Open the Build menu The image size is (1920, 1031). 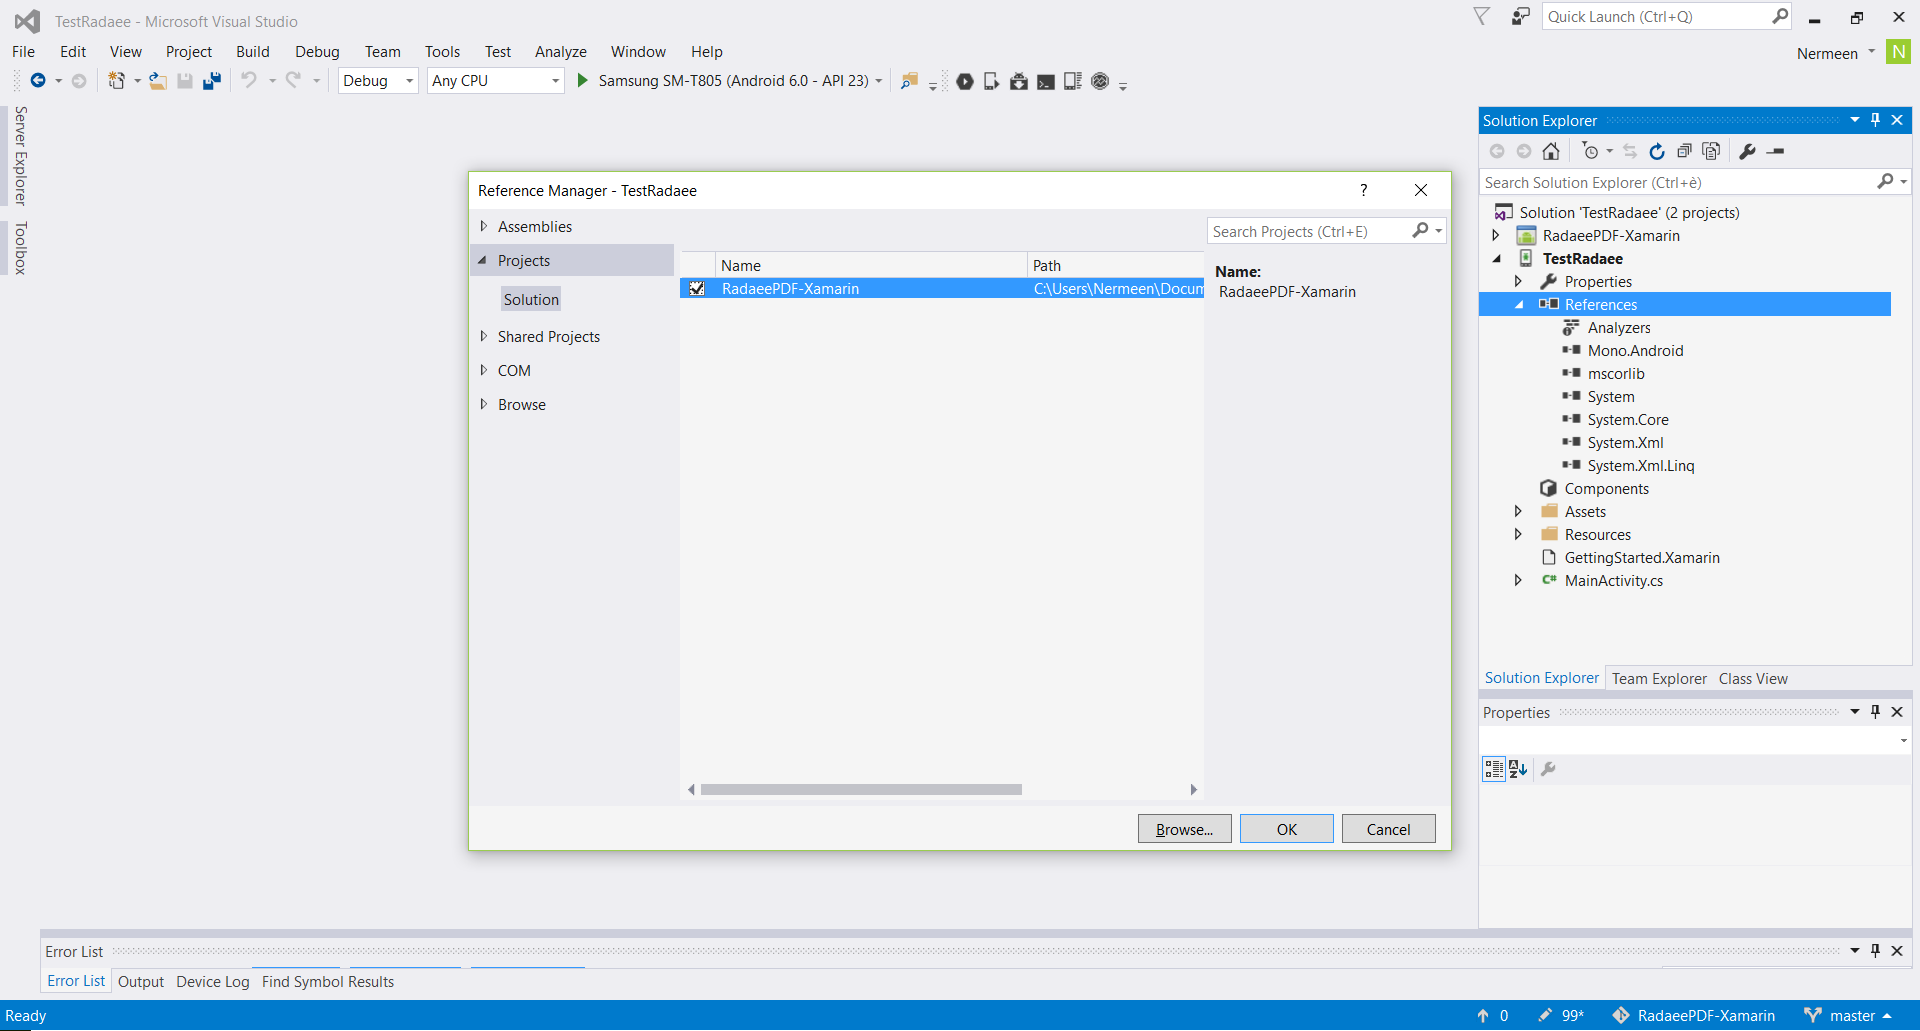(x=252, y=52)
